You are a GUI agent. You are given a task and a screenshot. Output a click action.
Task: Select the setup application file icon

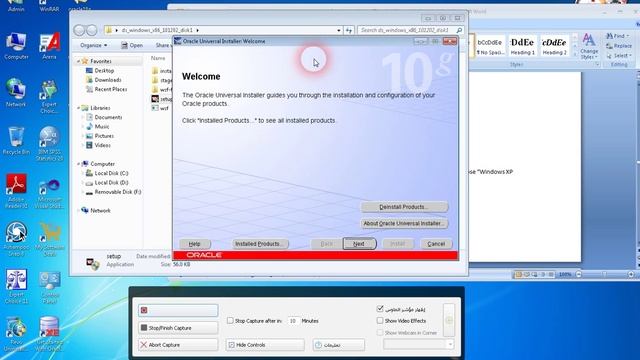[x=155, y=99]
